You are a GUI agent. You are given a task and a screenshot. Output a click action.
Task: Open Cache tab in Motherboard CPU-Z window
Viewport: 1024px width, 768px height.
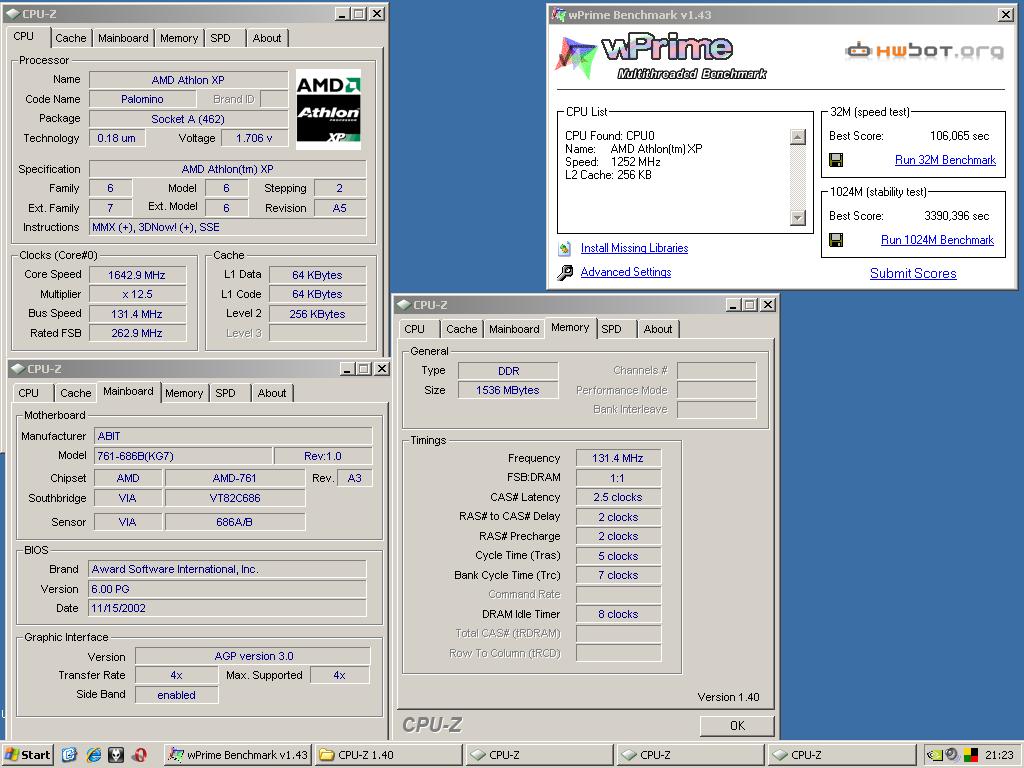tap(76, 393)
